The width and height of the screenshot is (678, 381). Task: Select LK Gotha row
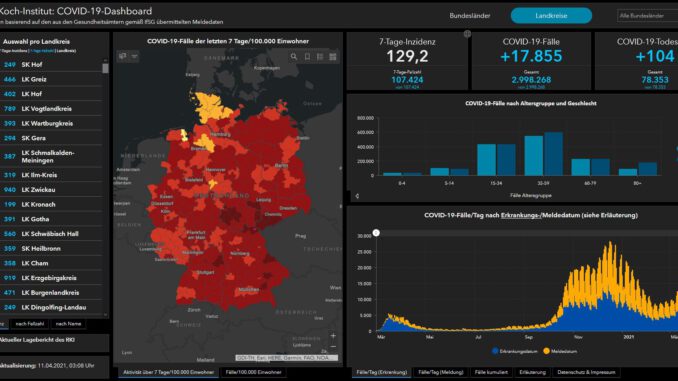(51, 219)
